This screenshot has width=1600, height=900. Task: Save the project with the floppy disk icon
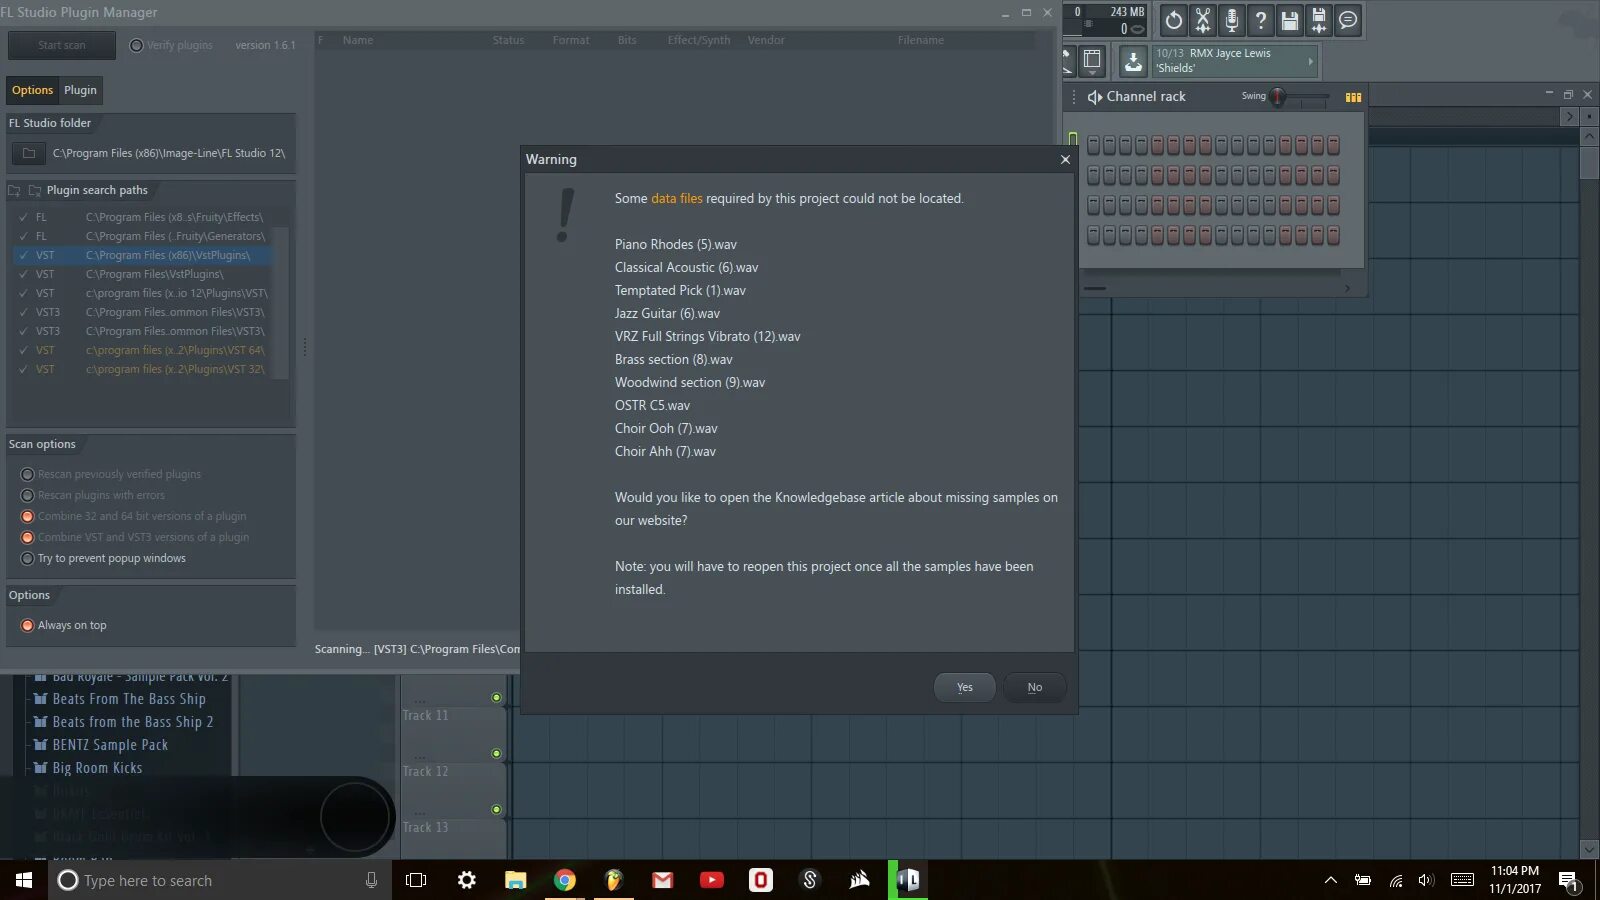pyautogui.click(x=1290, y=20)
